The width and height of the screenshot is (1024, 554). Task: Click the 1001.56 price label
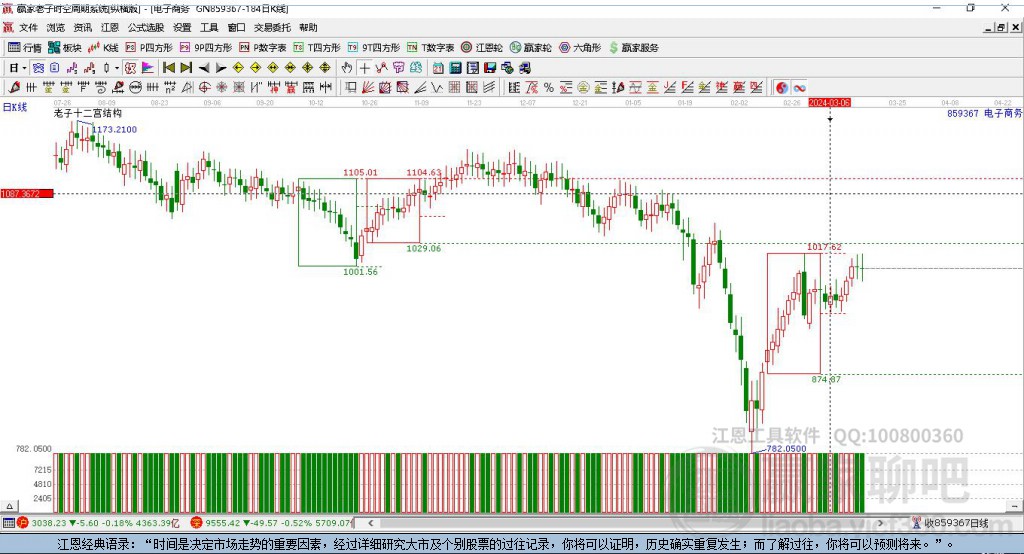click(360, 272)
